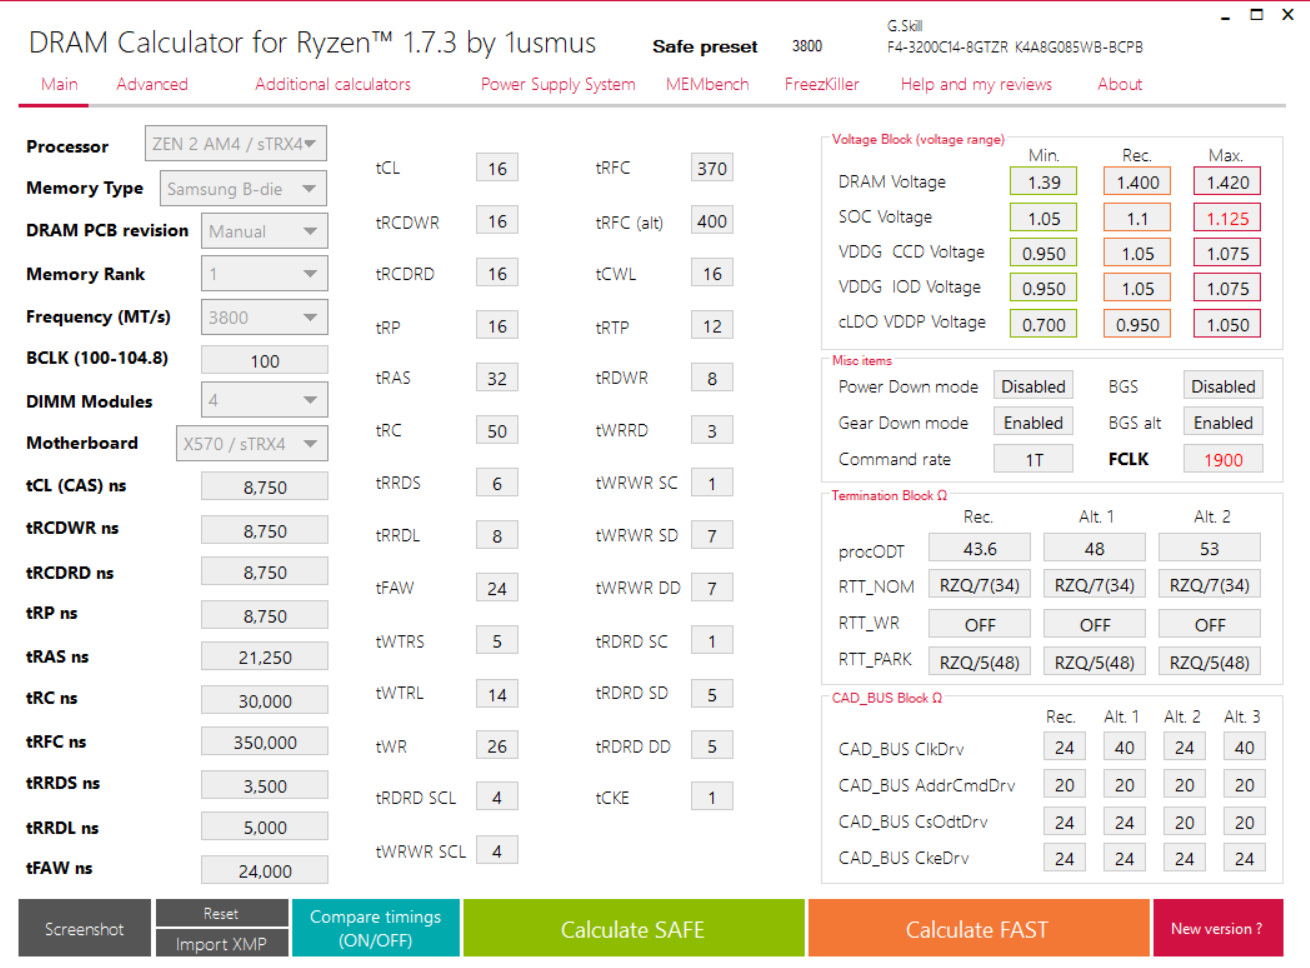Screen dimensions: 1310x968
Task: Switch to FreezKiller tab
Action: 822,84
